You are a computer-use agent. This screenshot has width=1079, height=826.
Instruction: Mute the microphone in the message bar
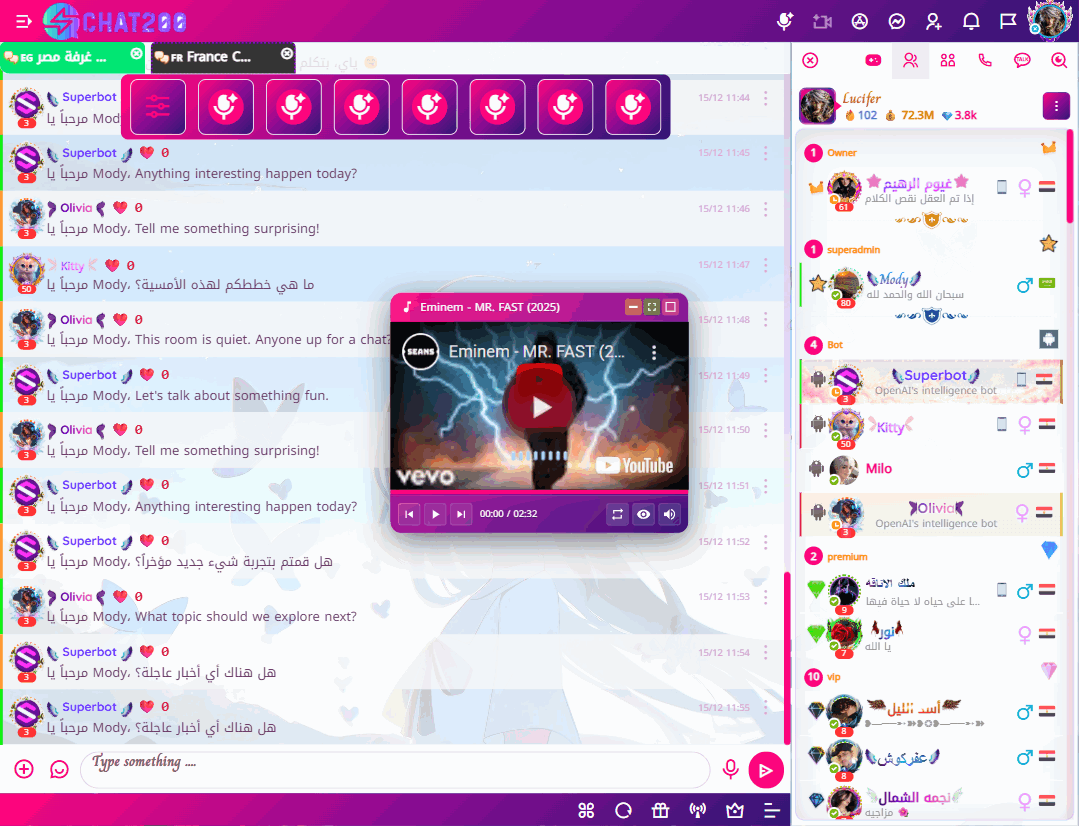click(x=731, y=769)
